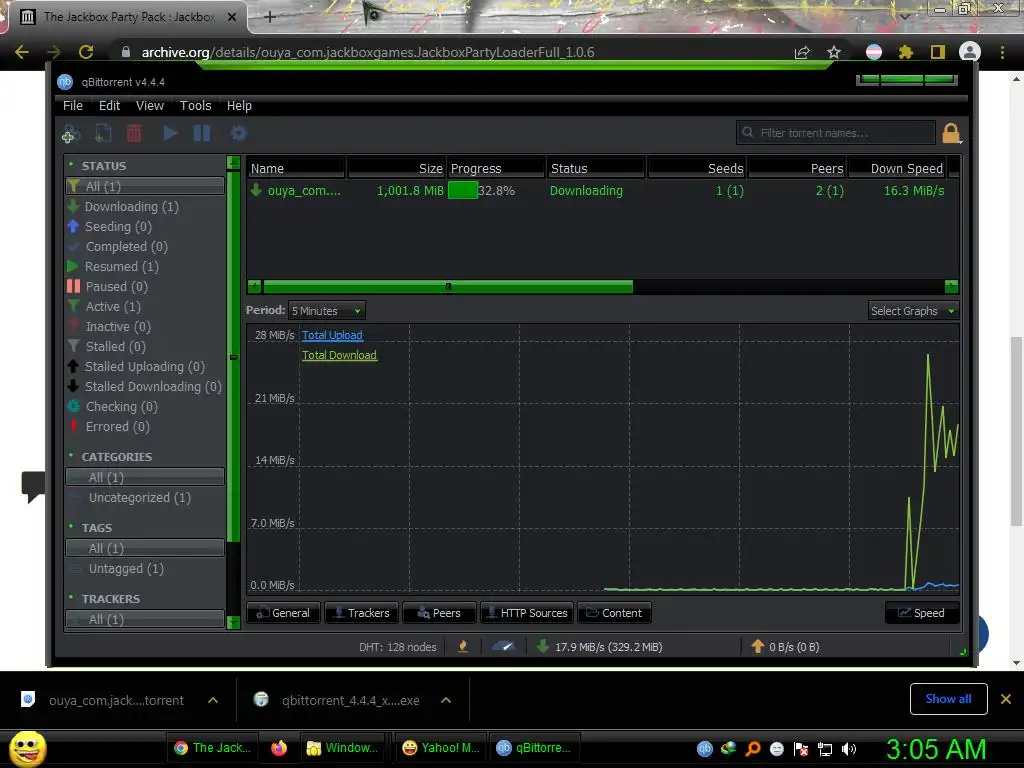Select the Stalled Uploading (0) filter

[144, 367]
